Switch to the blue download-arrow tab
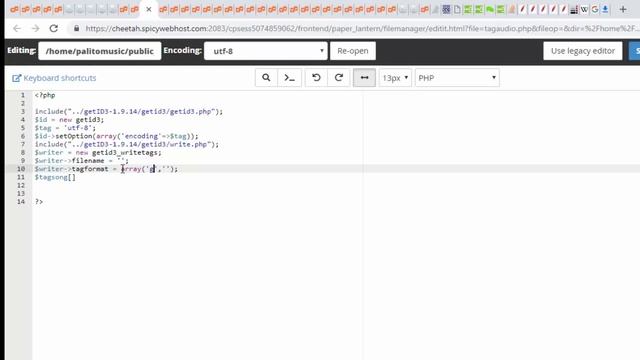Screen dimensions: 640x360 605,9
